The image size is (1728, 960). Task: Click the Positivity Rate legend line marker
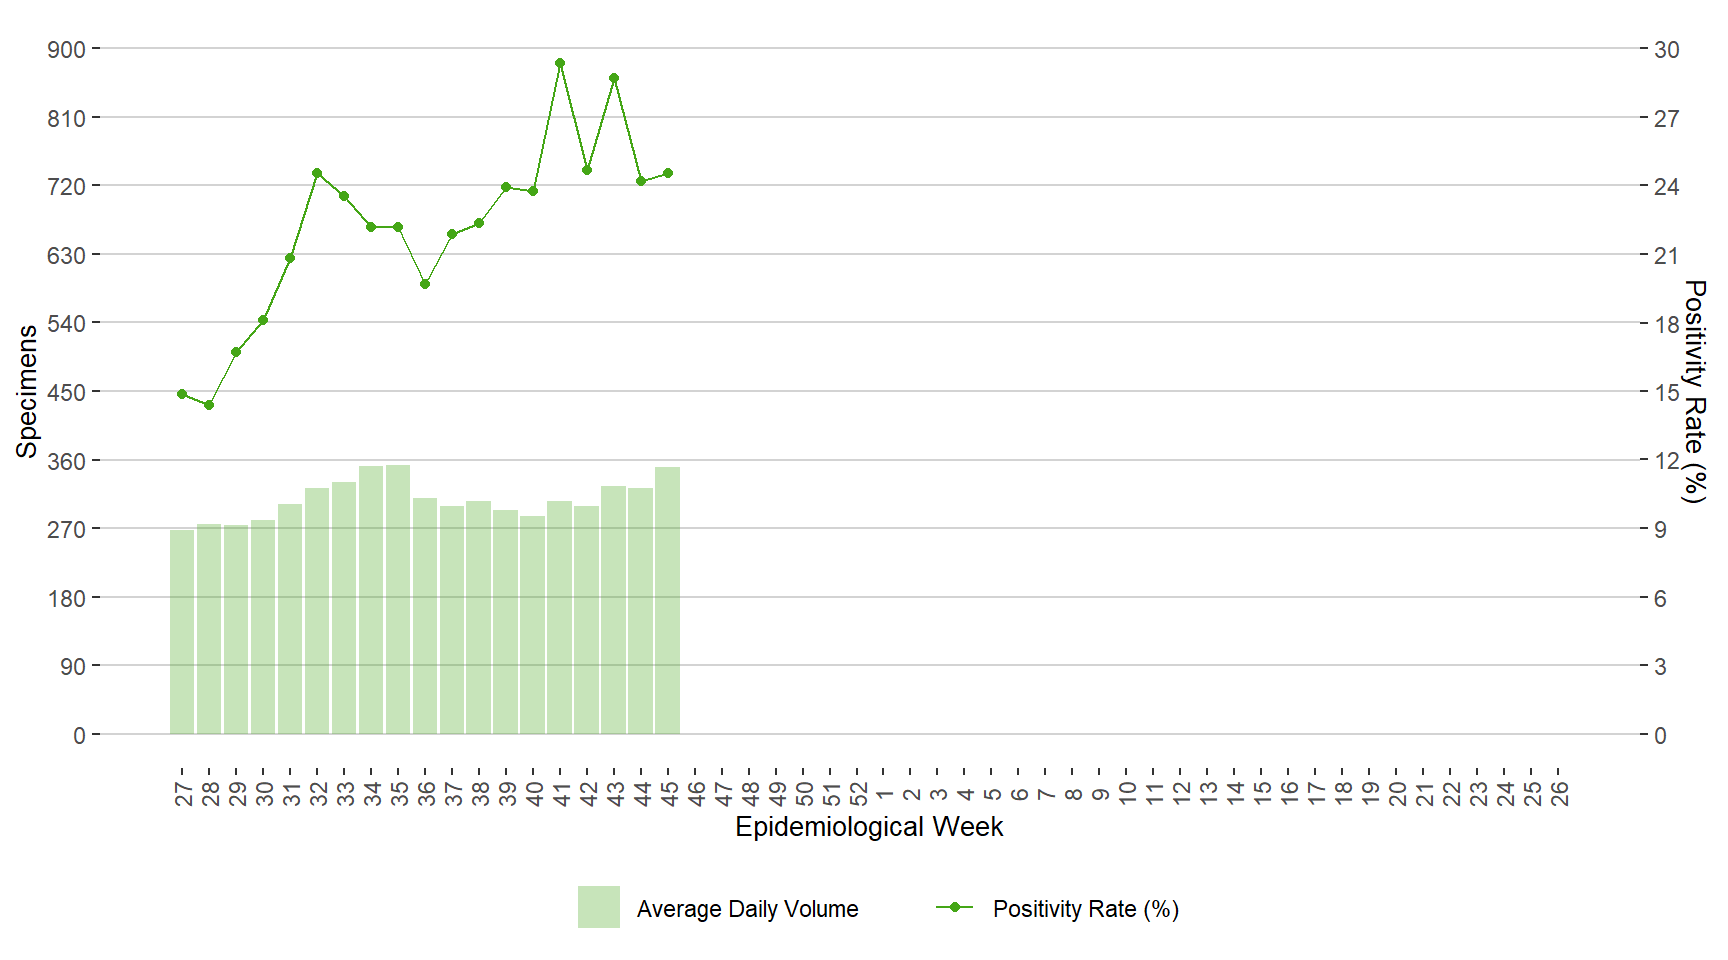coord(954,907)
